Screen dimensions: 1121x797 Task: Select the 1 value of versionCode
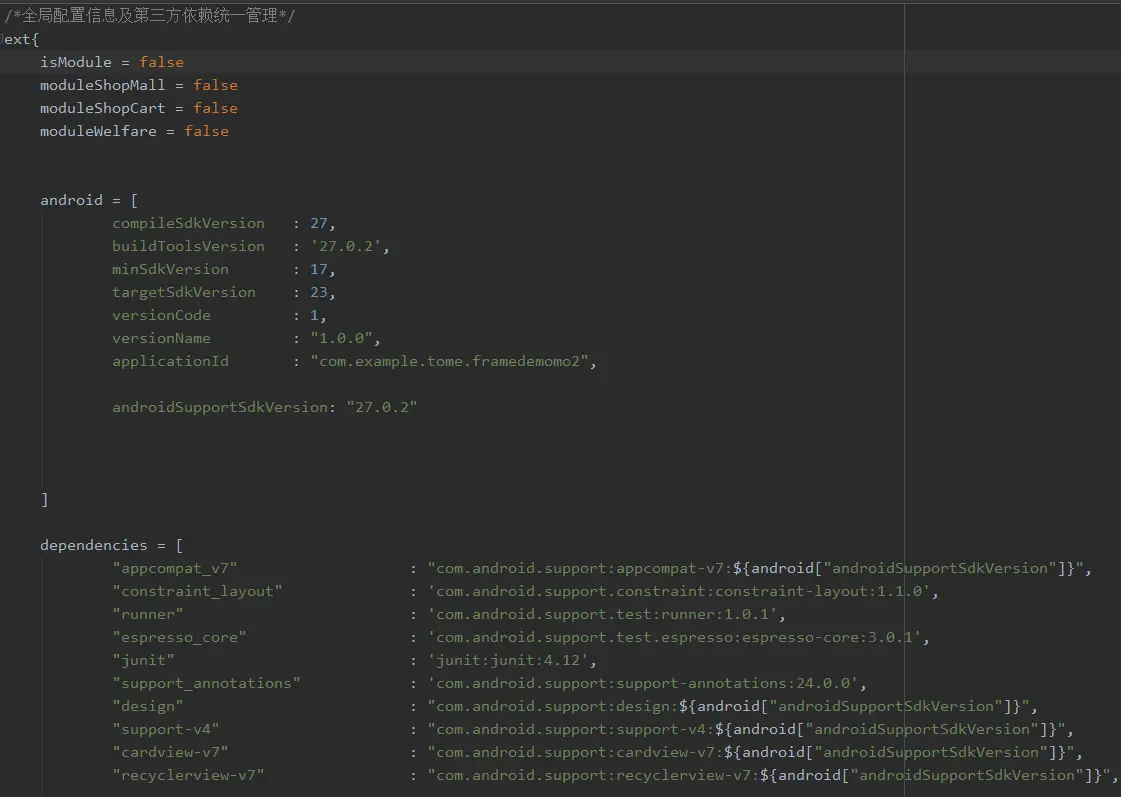click(315, 315)
